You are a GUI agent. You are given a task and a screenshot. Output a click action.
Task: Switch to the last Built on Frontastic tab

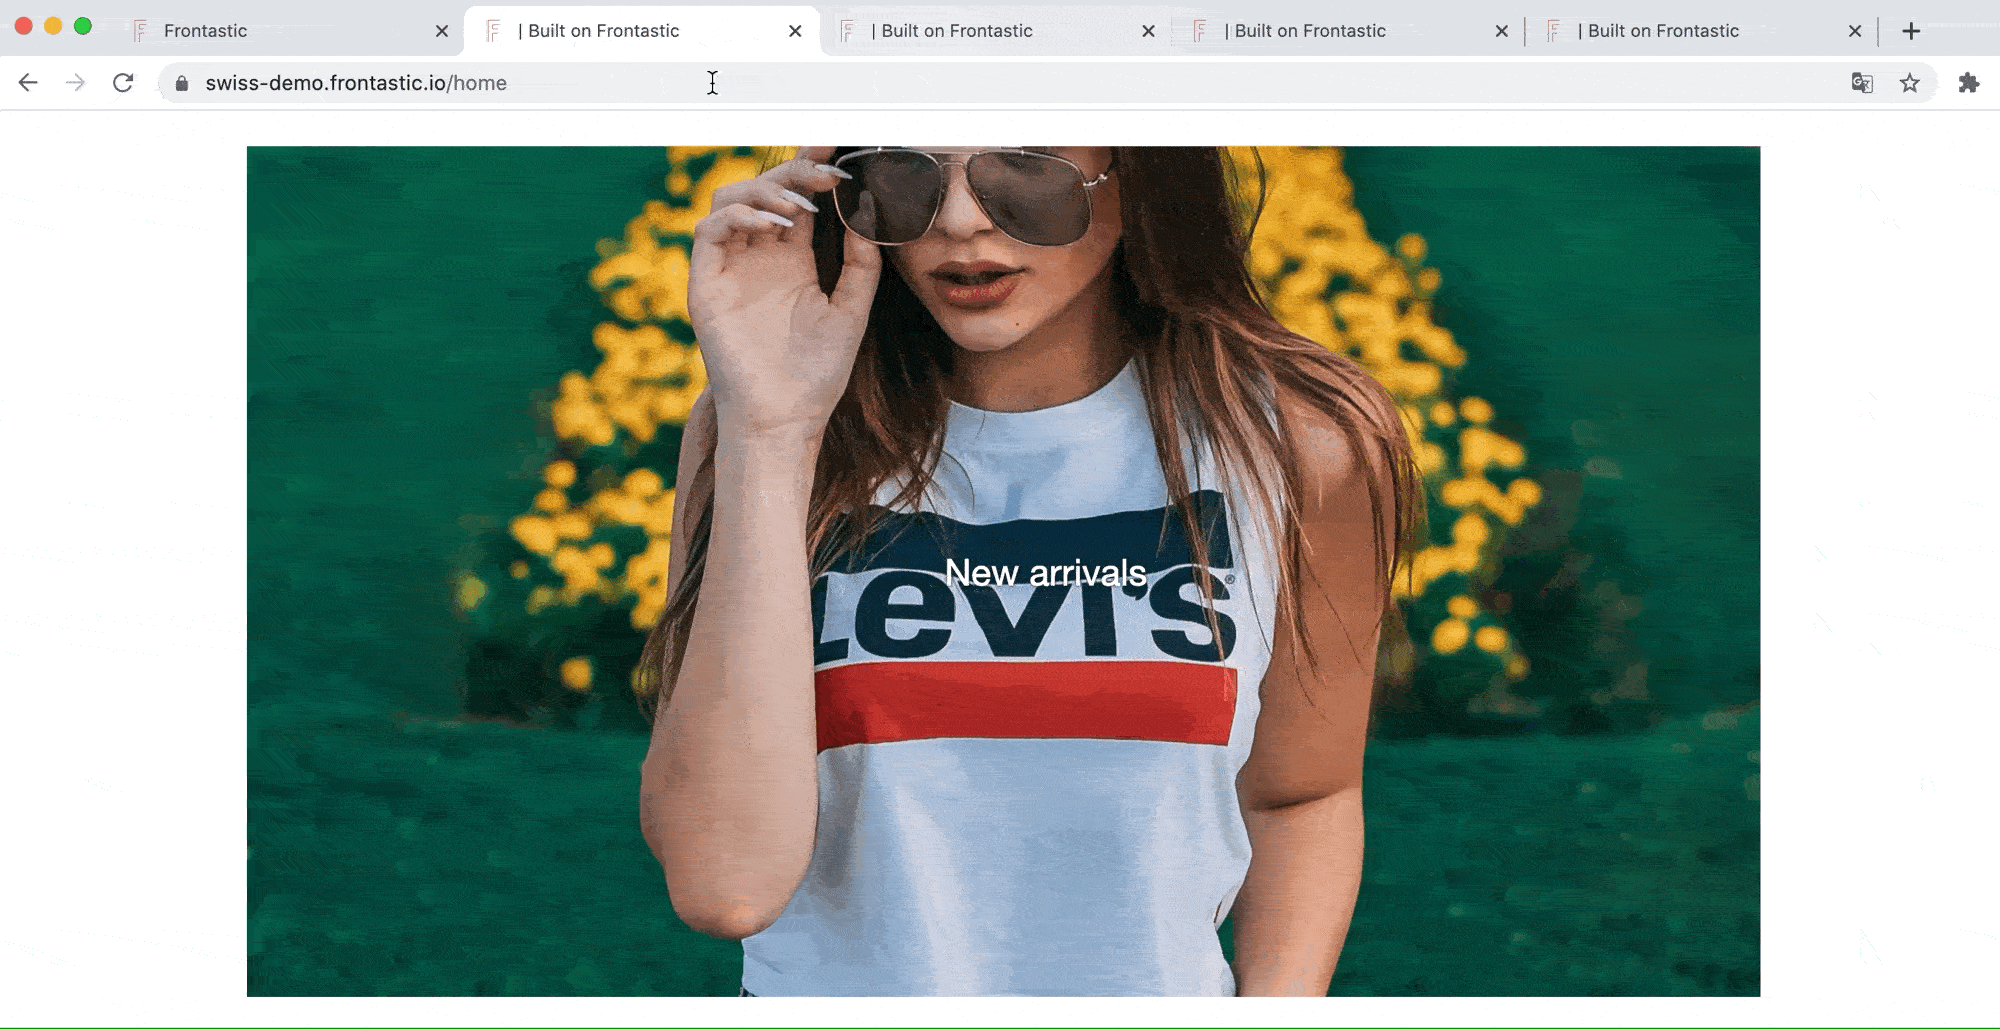coord(1700,31)
